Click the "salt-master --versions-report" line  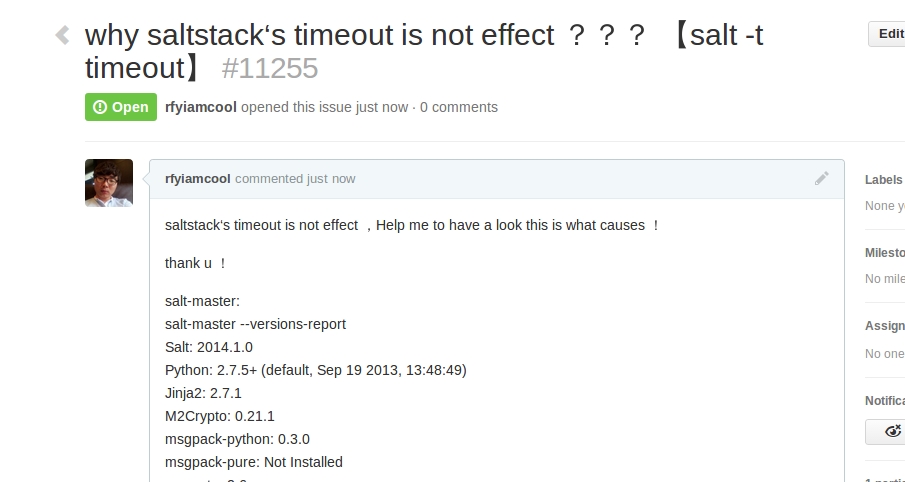pyautogui.click(x=255, y=324)
